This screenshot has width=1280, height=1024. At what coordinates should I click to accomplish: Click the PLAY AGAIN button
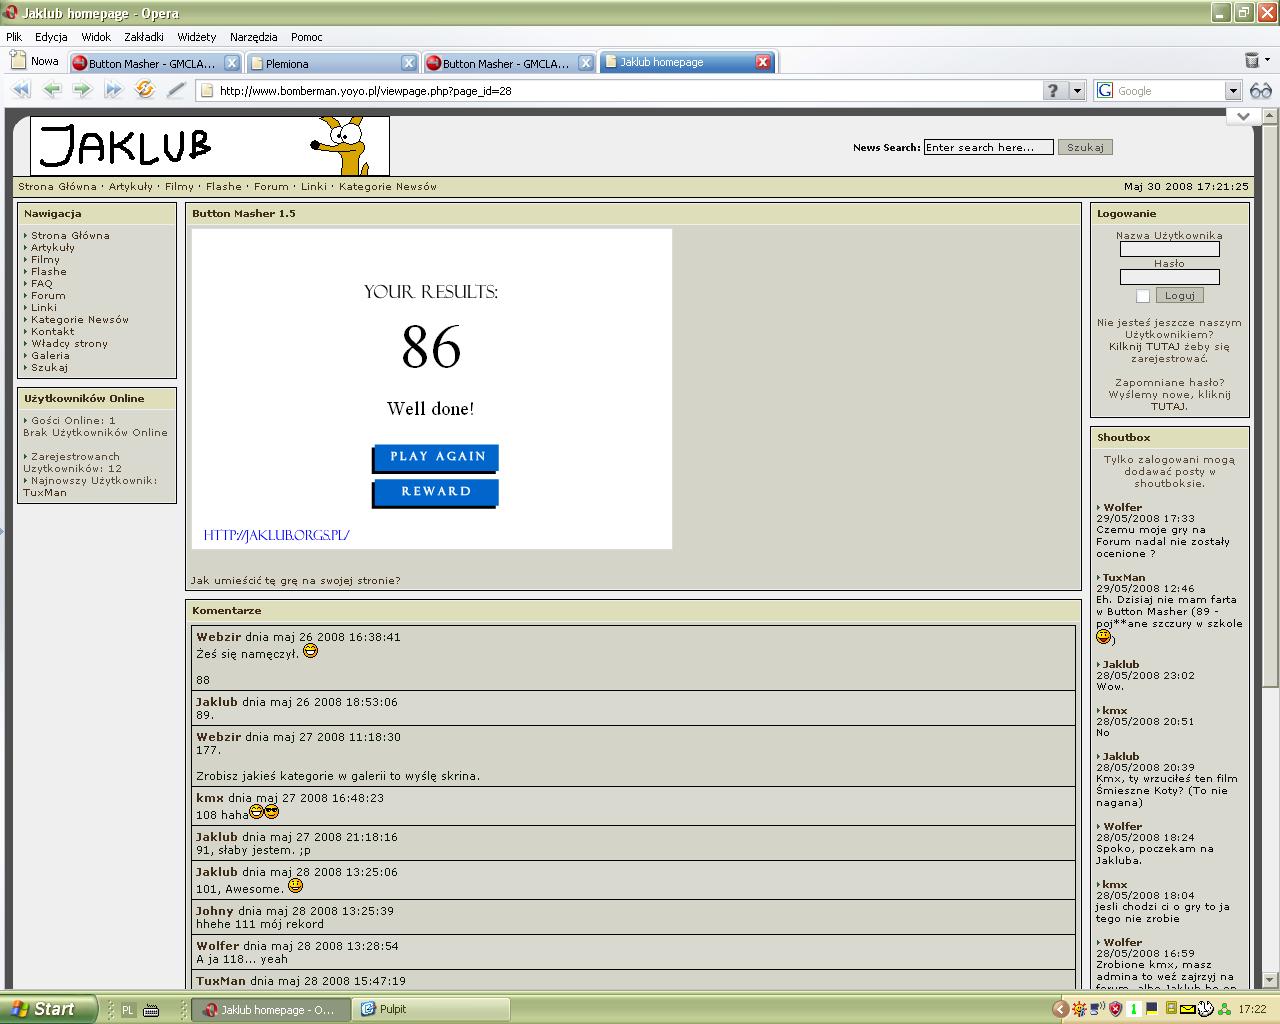pos(436,457)
